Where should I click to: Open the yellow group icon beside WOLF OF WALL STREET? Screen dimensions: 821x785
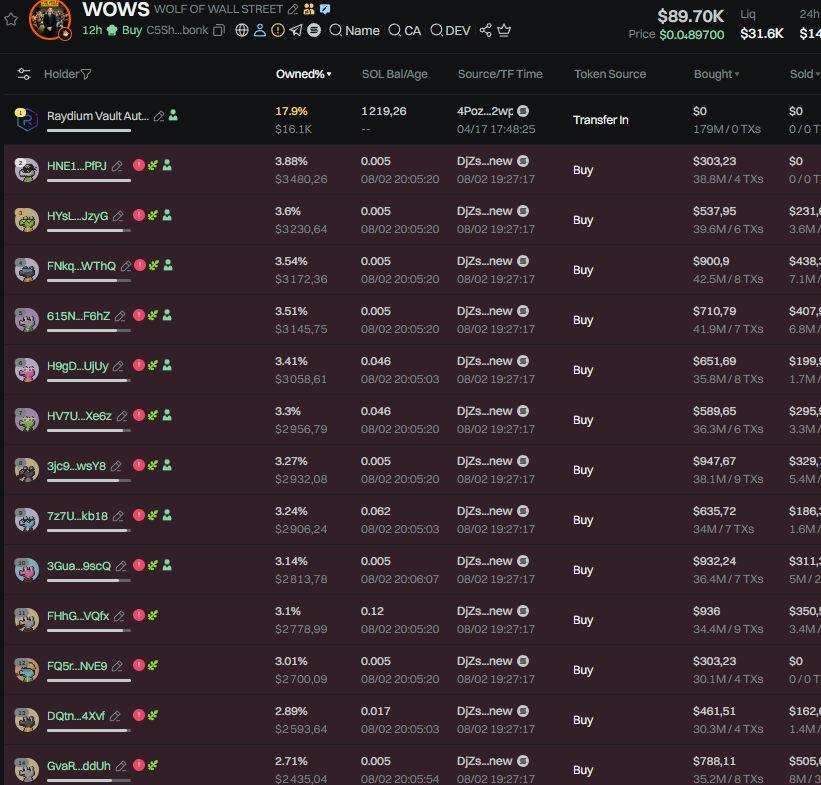[x=309, y=9]
